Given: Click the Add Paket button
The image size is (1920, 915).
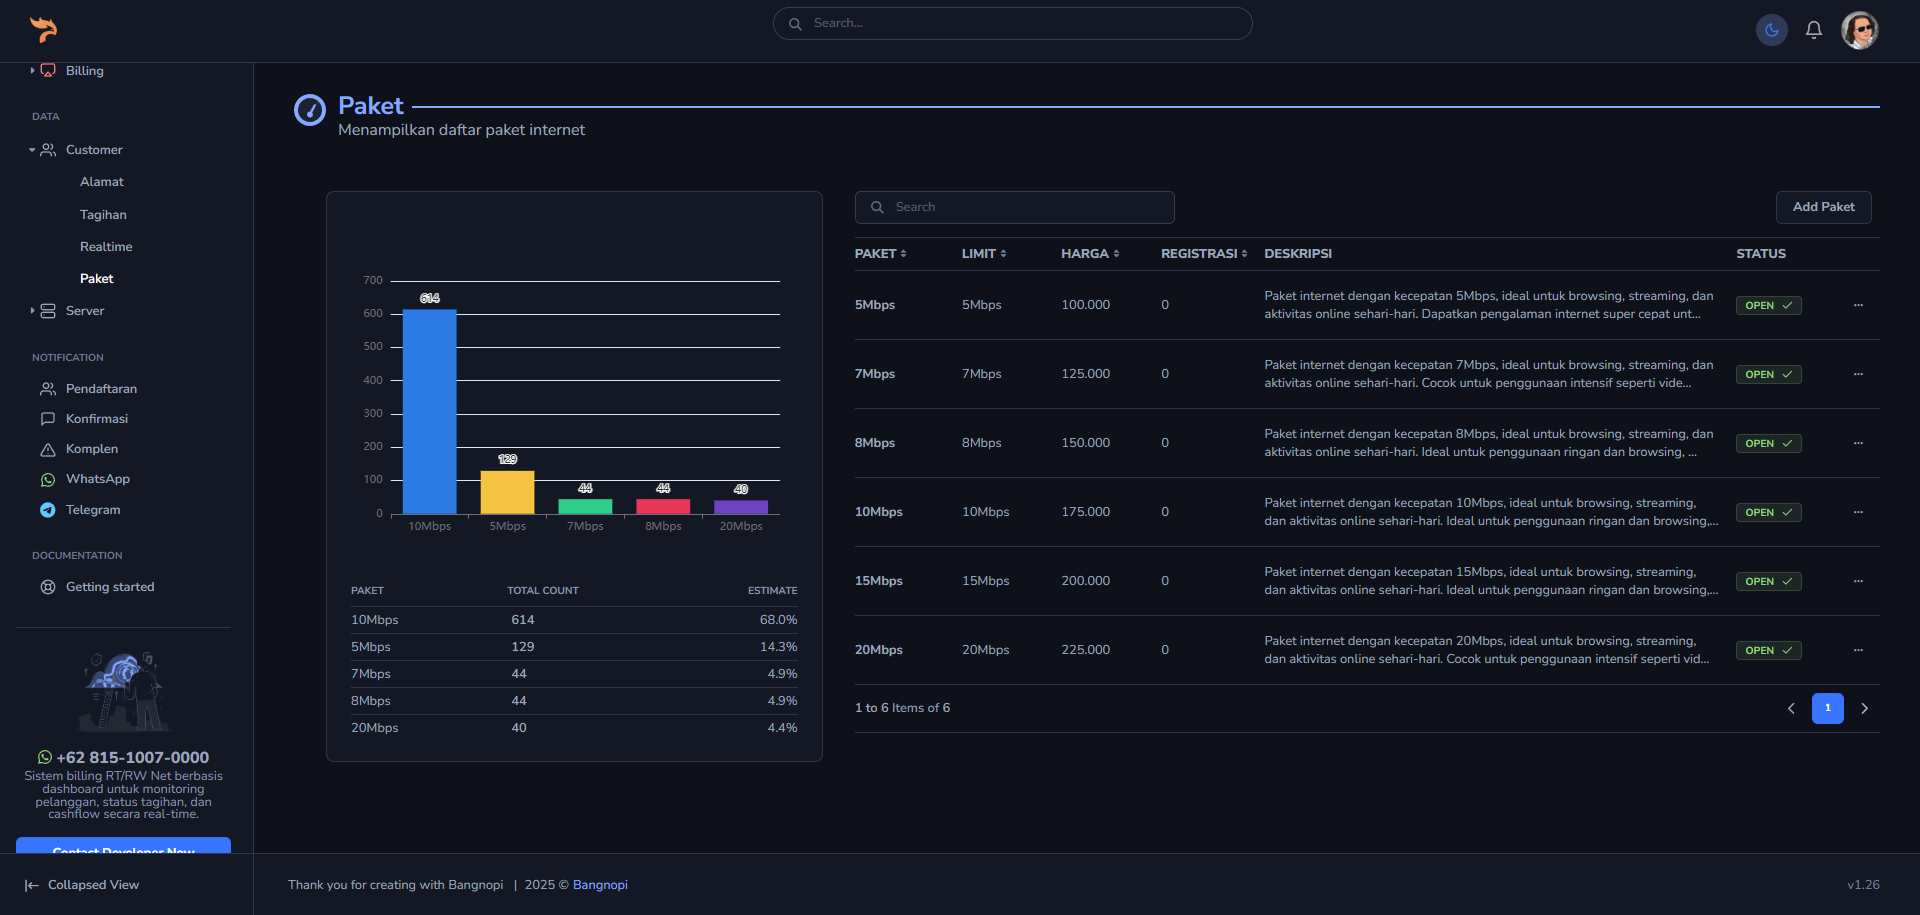Looking at the screenshot, I should 1823,207.
